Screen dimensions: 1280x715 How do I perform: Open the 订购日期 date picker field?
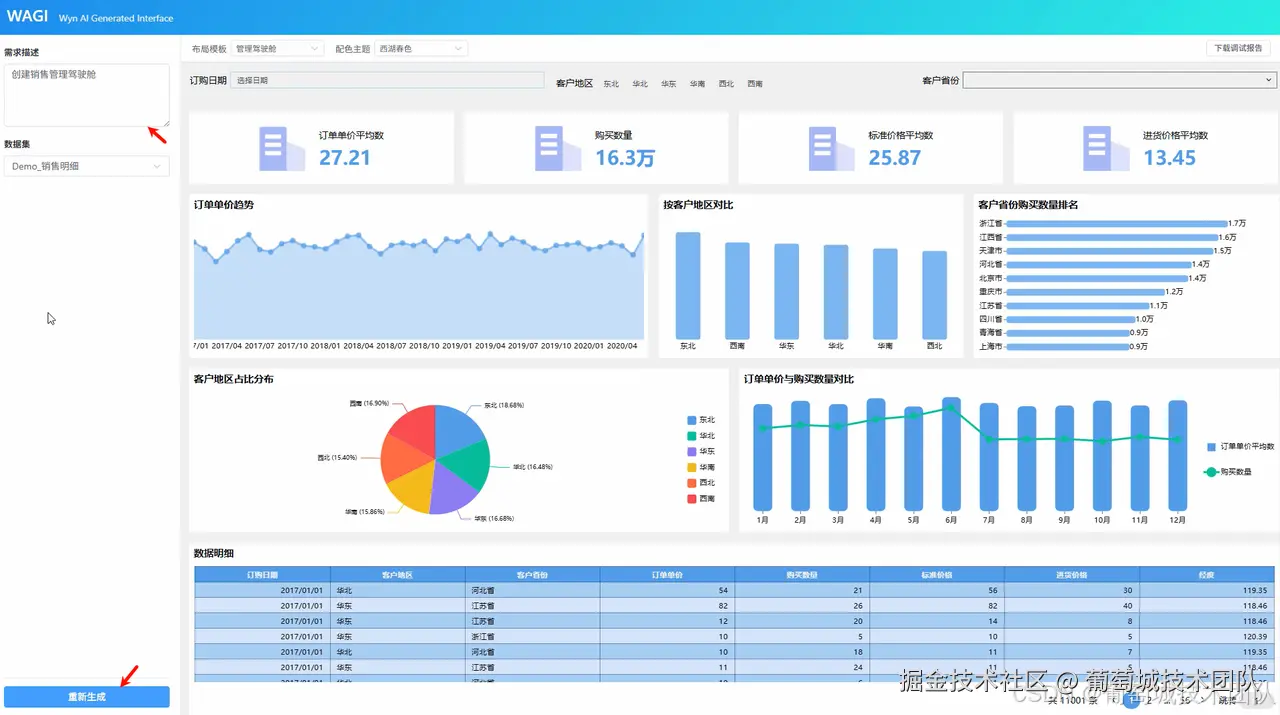[x=387, y=80]
